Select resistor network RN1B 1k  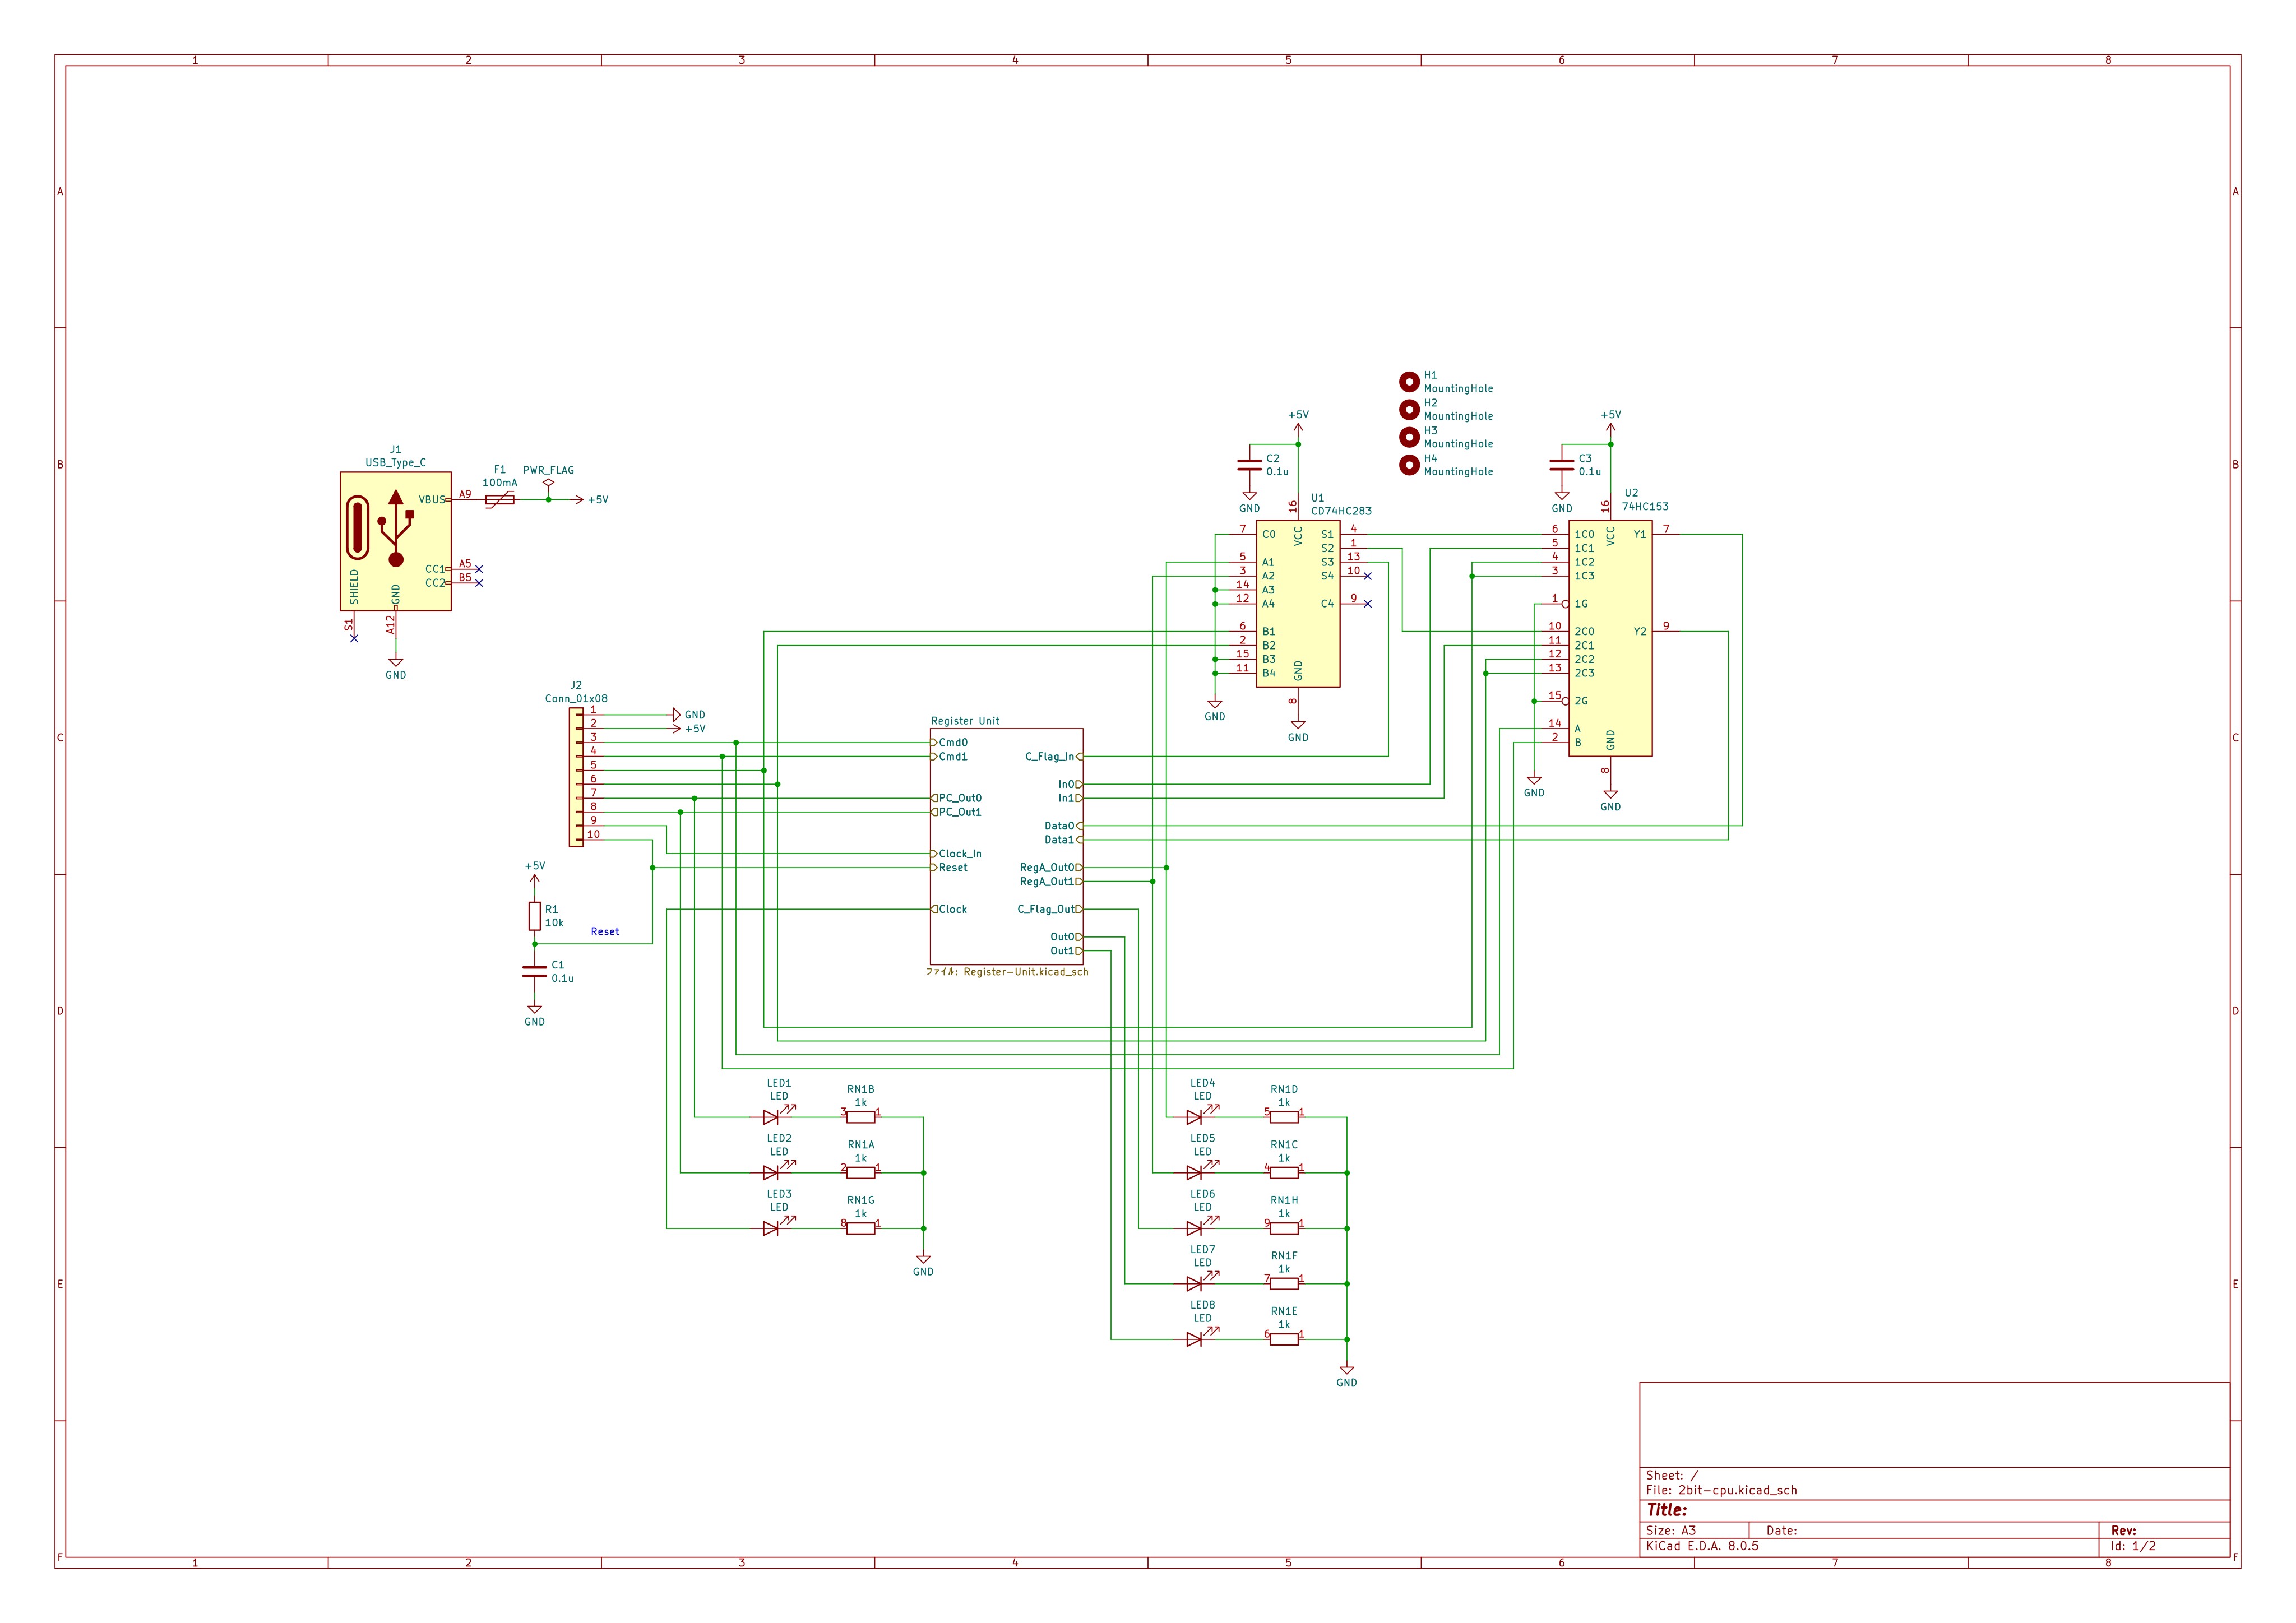coord(861,1117)
